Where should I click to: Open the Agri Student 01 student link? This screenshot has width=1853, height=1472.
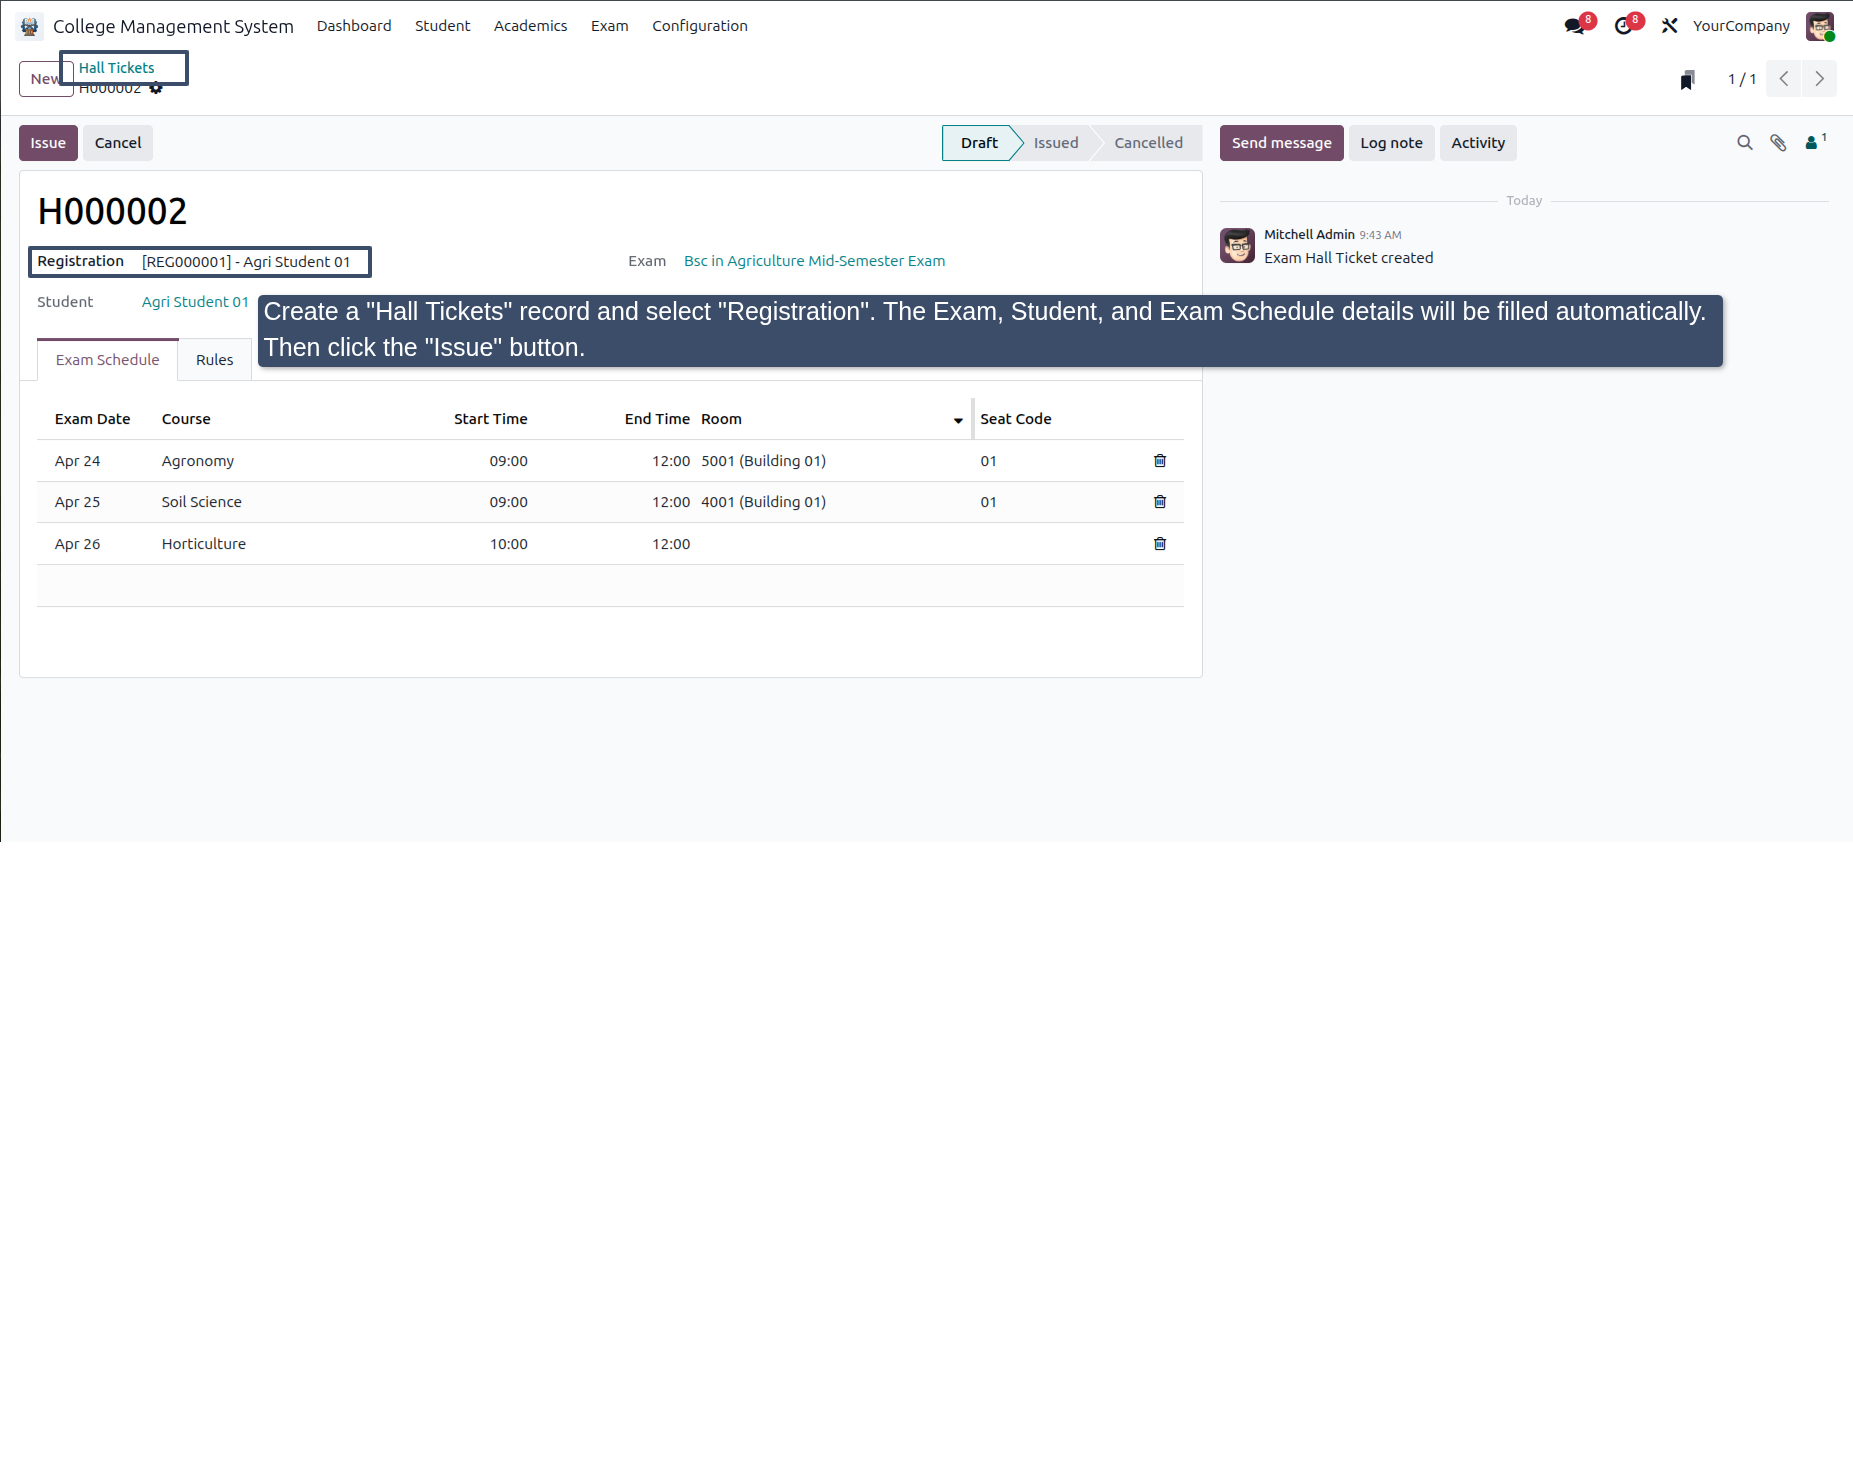click(195, 302)
